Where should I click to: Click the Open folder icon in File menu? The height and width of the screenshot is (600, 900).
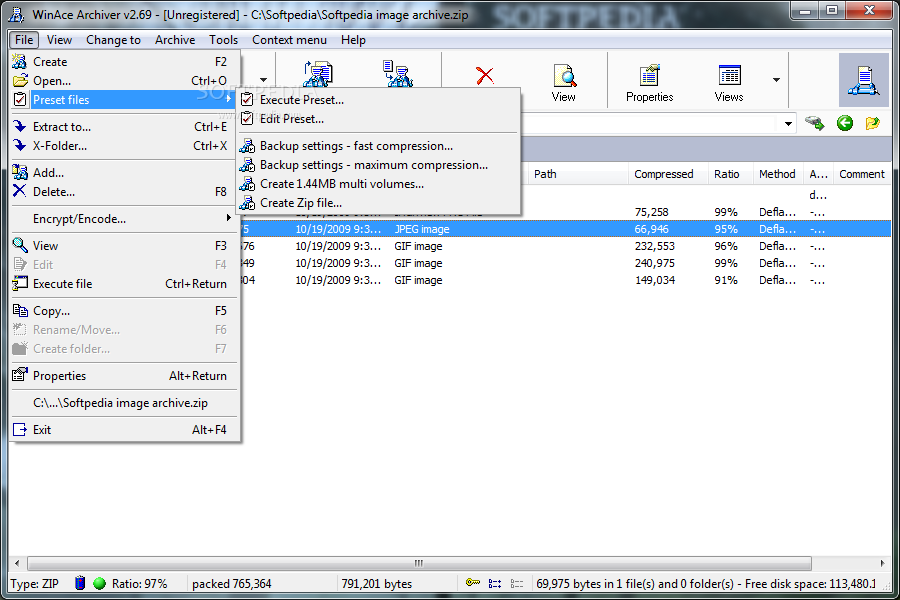point(20,80)
